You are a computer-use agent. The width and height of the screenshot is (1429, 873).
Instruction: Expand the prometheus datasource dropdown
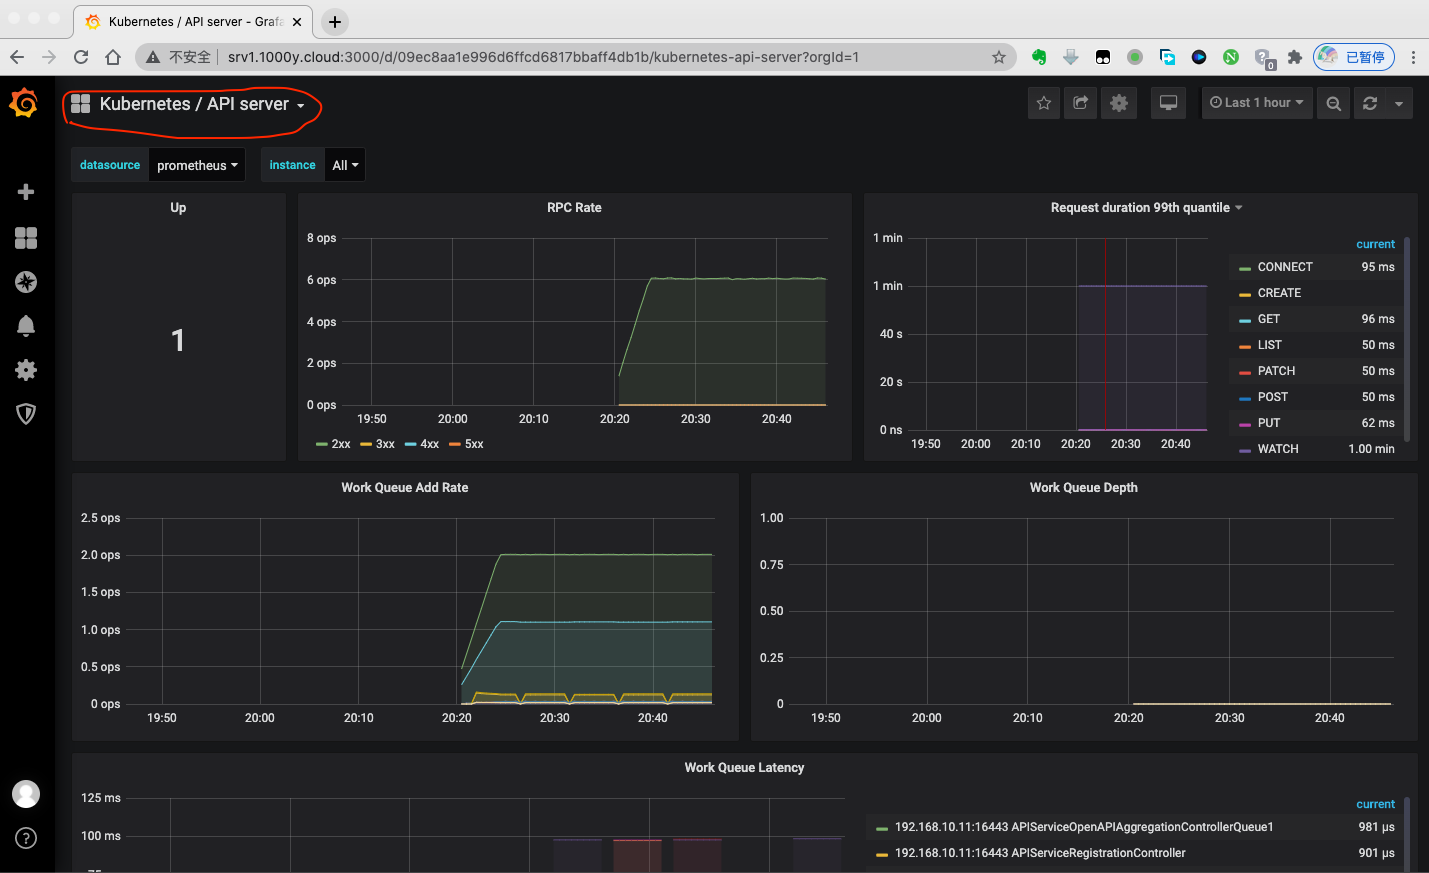click(x=197, y=165)
